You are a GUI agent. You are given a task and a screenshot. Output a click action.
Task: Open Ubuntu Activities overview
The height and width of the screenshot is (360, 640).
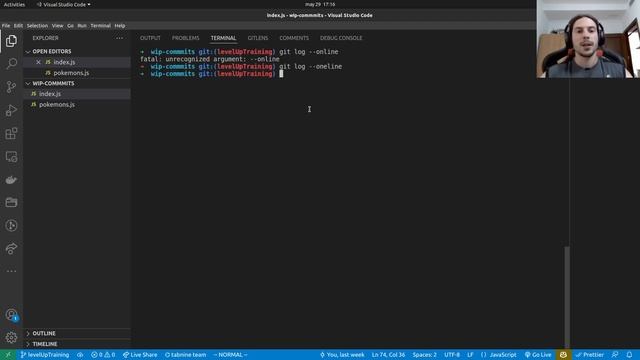(x=14, y=4)
